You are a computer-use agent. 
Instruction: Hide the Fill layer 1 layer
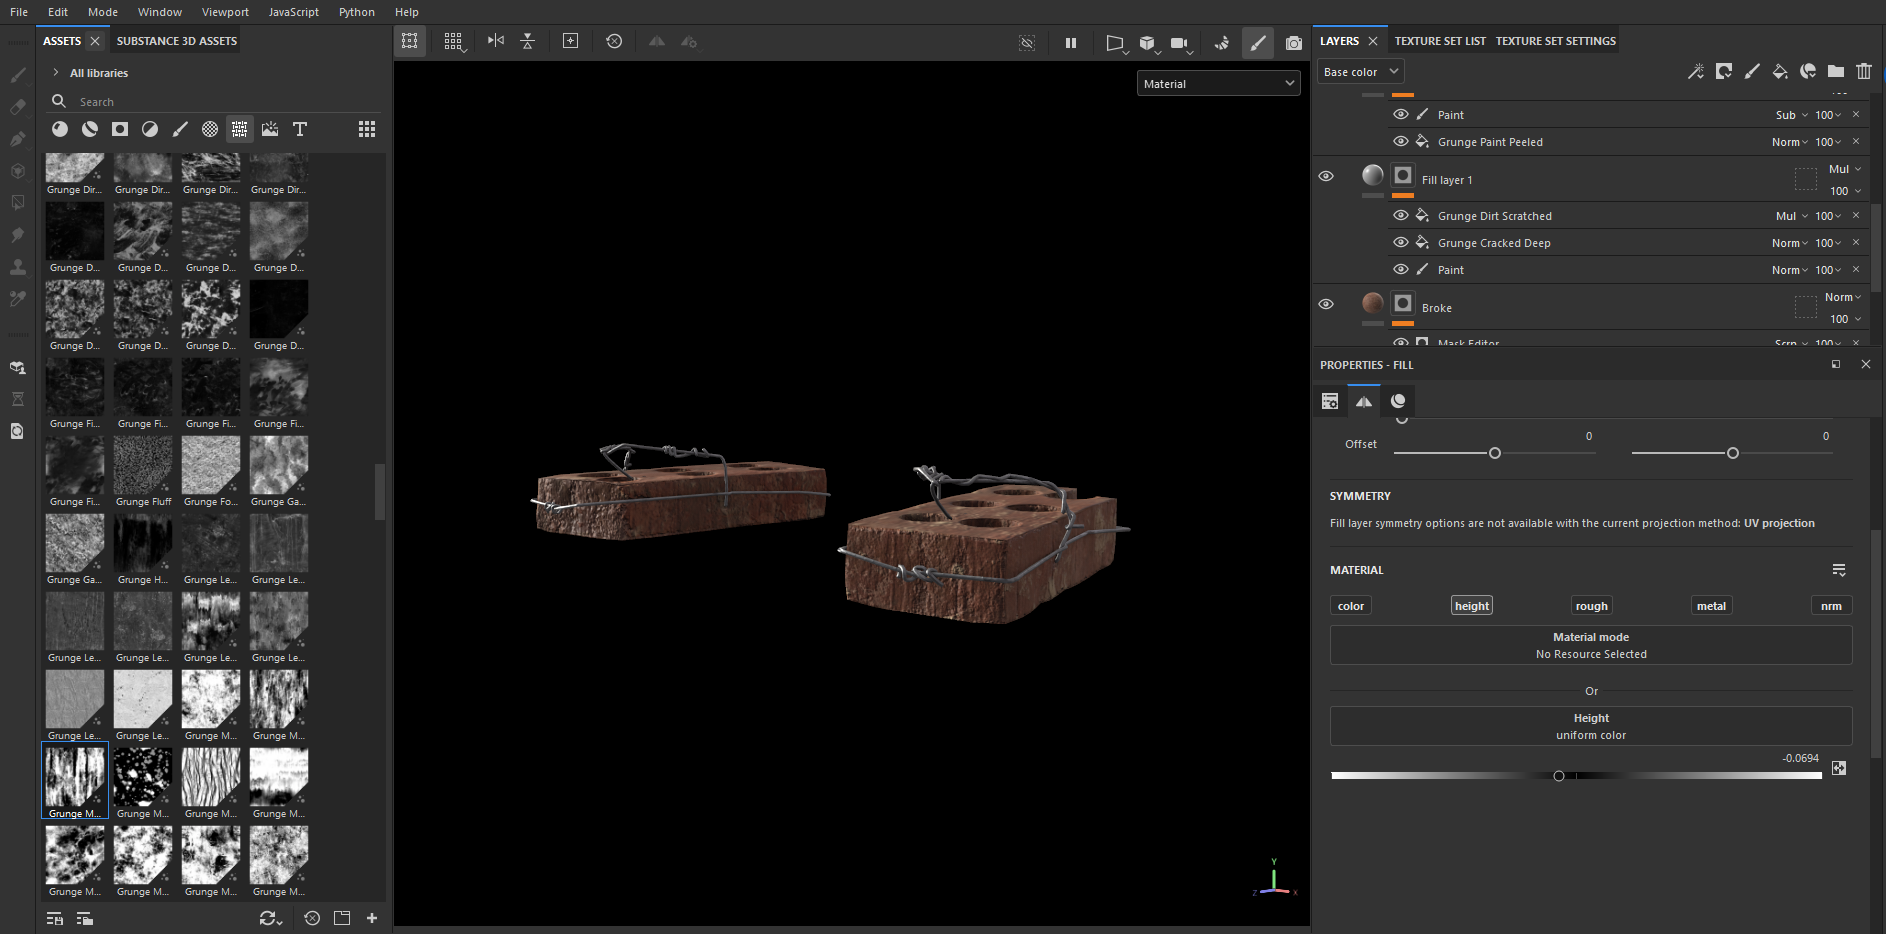(1326, 176)
